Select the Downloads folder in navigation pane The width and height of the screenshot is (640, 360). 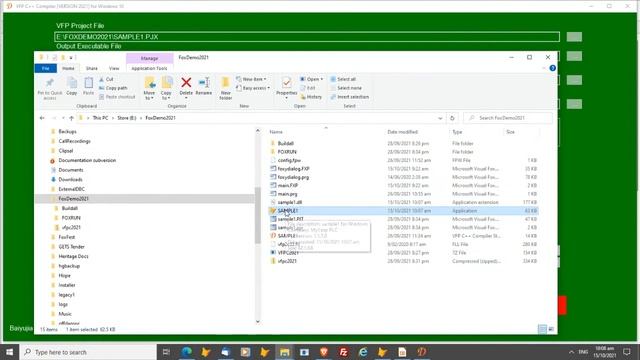(70, 180)
